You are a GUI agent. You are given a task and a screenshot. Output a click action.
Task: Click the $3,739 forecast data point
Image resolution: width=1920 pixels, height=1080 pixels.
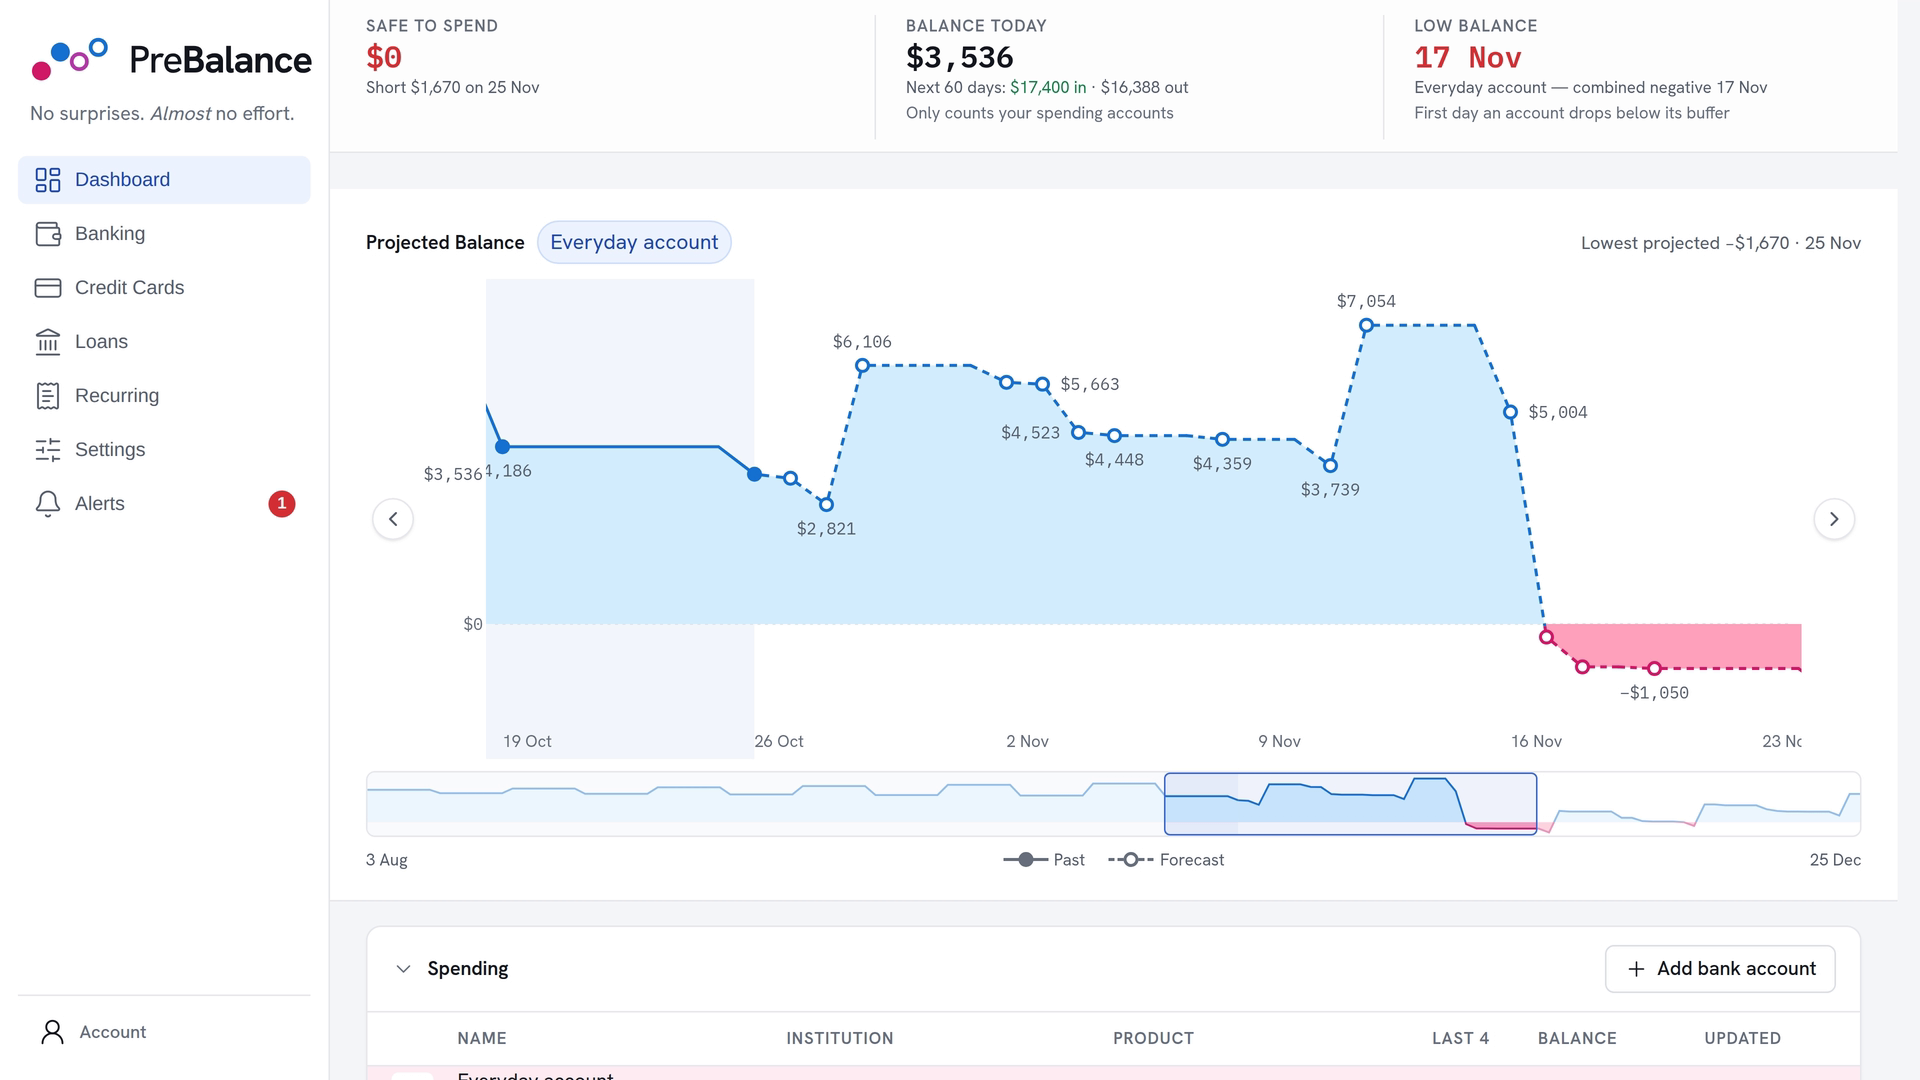pos(1330,465)
